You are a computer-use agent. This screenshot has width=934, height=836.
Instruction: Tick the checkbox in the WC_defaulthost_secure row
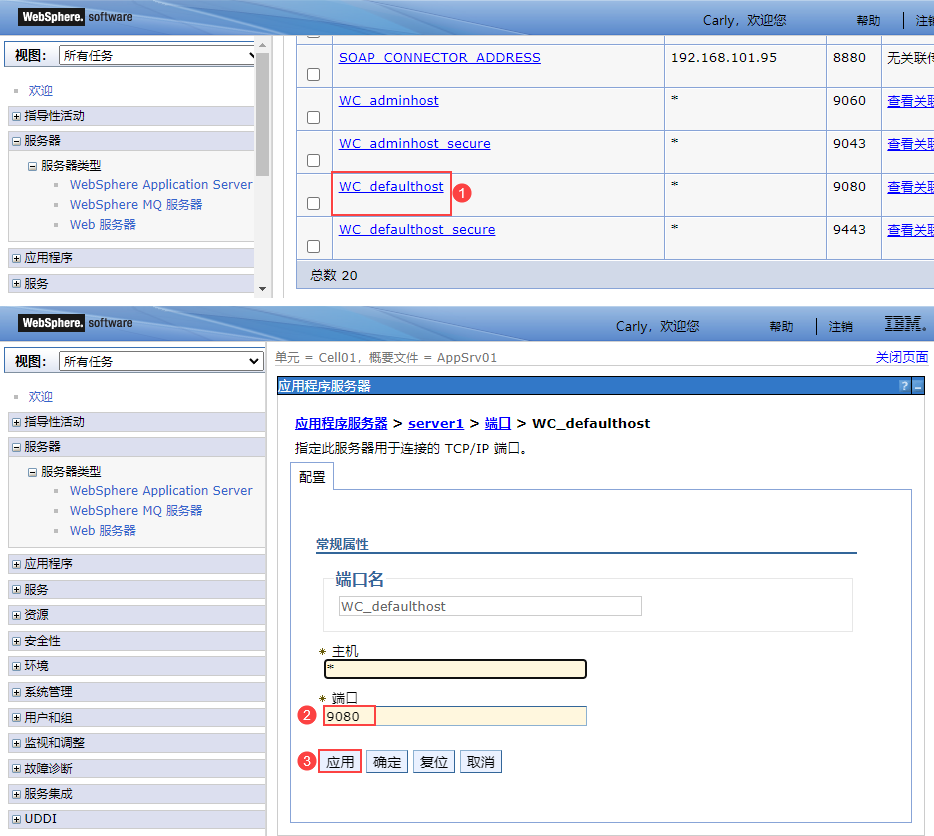tap(313, 246)
